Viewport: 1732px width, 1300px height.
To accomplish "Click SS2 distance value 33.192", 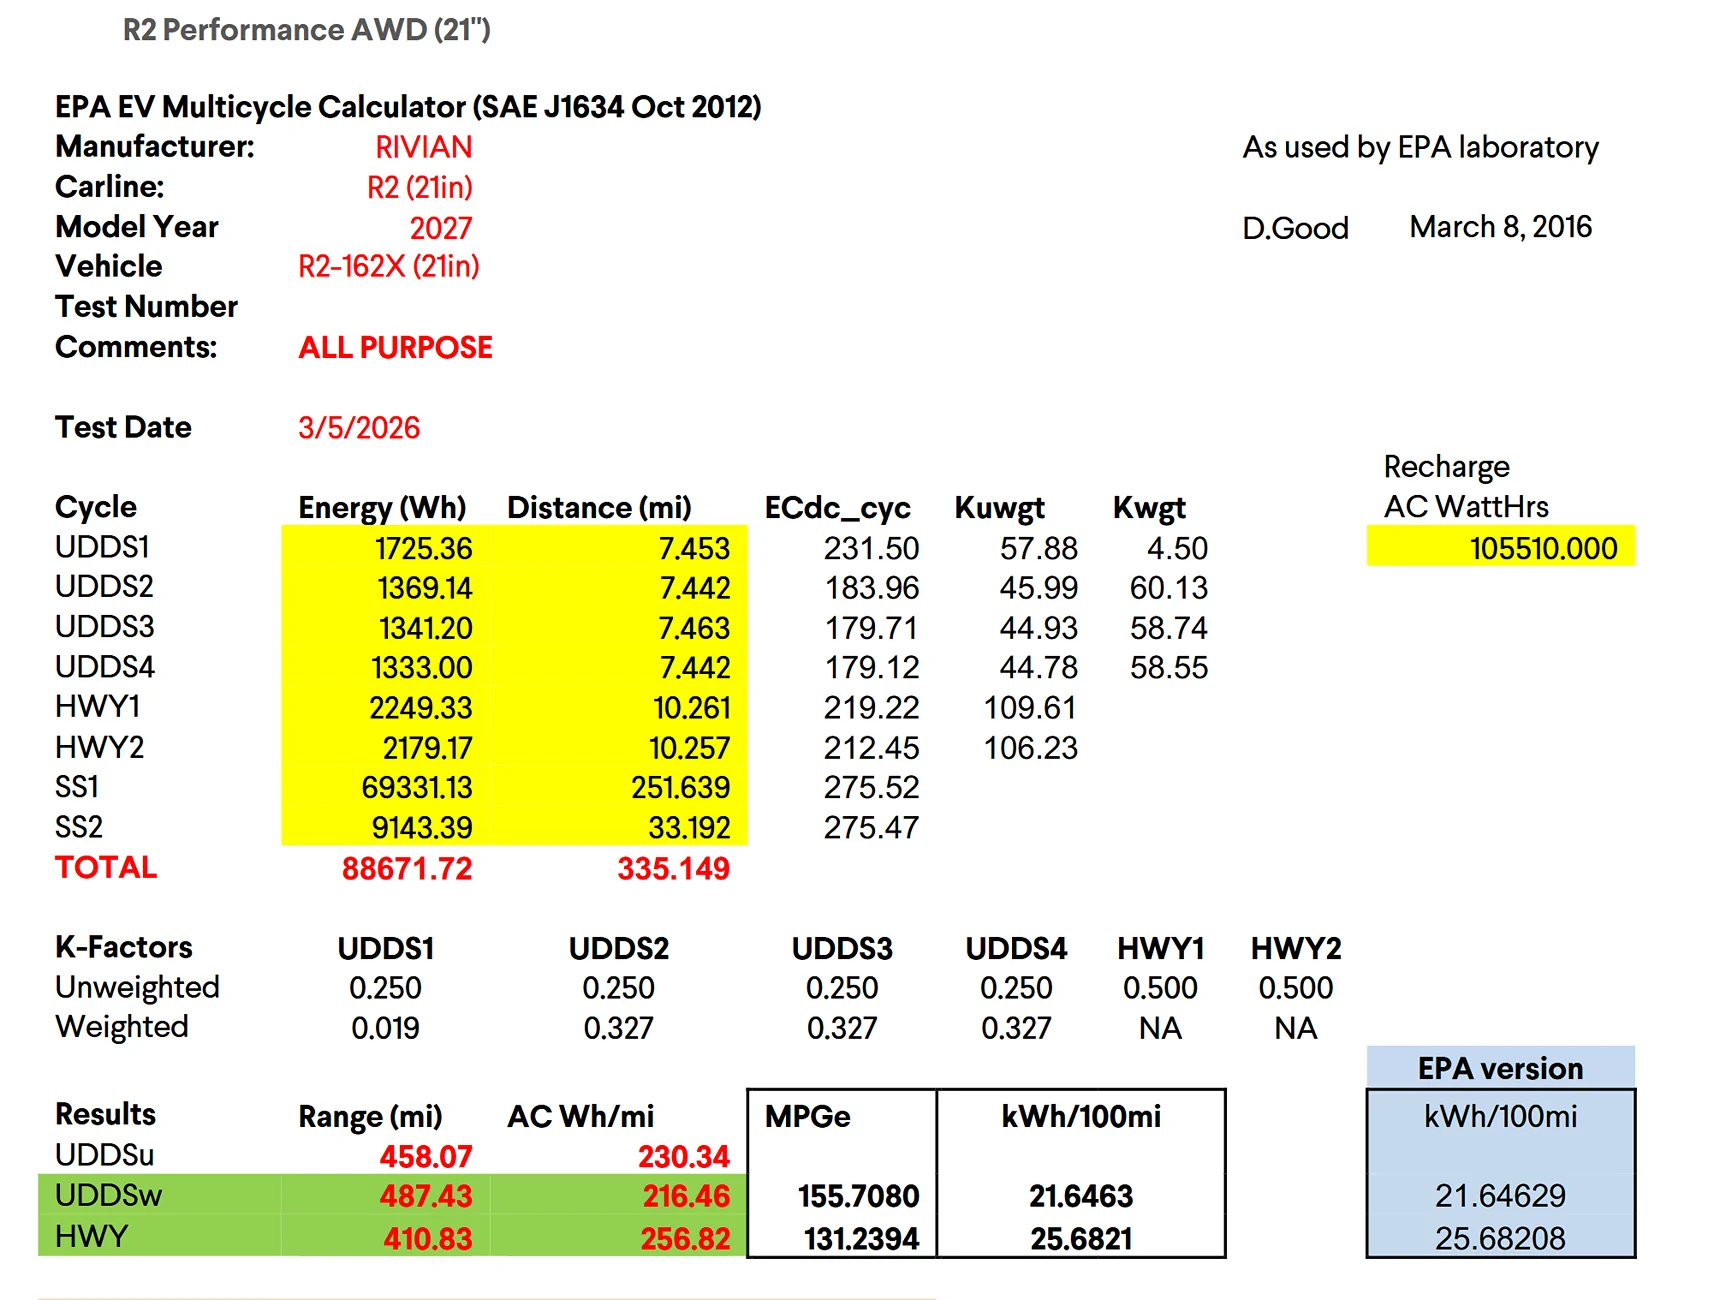I will 689,828.
